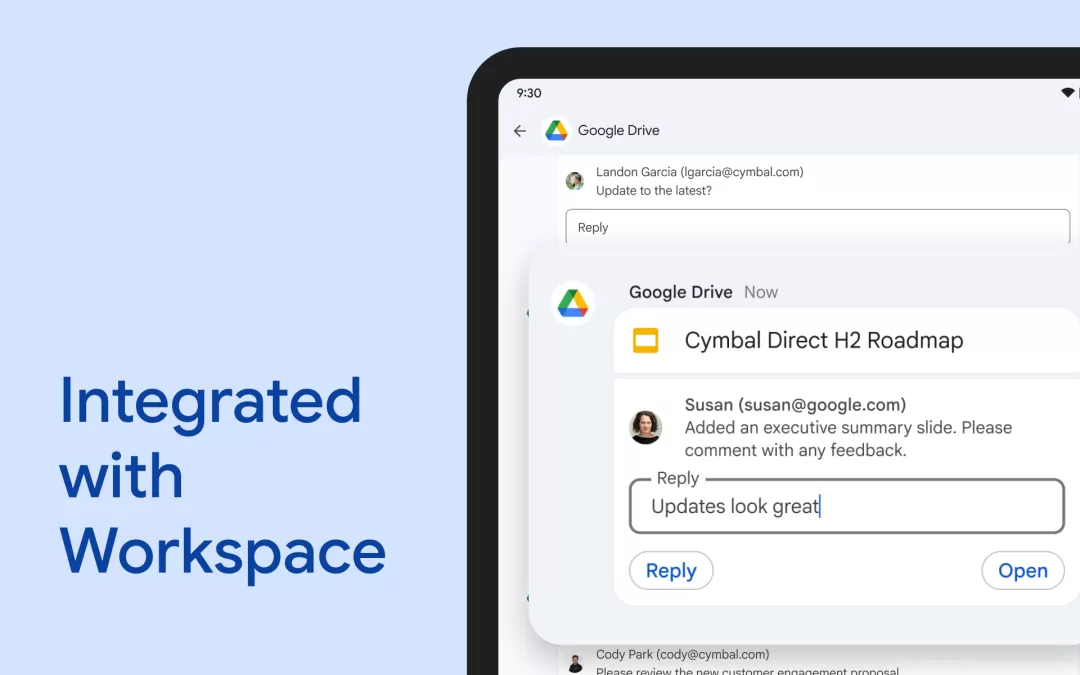Open the Google Drive icon on the notification
Screen dimensions: 1080x675
573,304
